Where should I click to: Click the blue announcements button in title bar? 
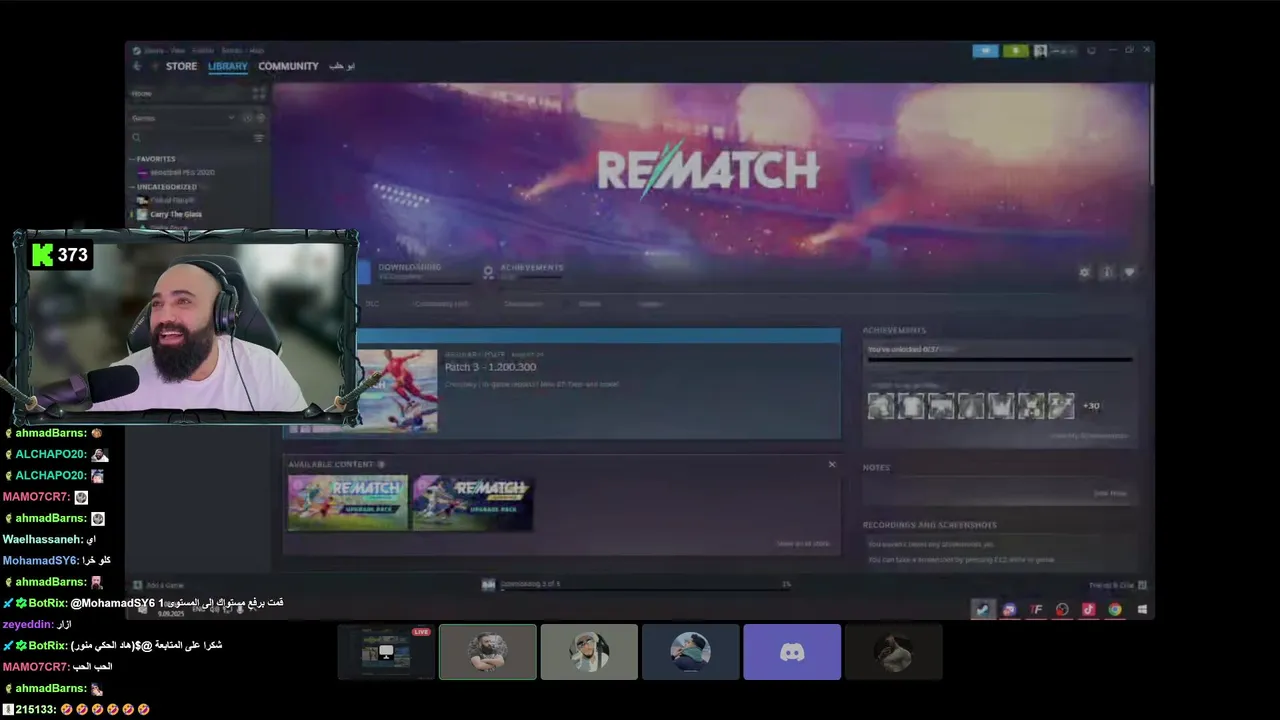pyautogui.click(x=985, y=50)
